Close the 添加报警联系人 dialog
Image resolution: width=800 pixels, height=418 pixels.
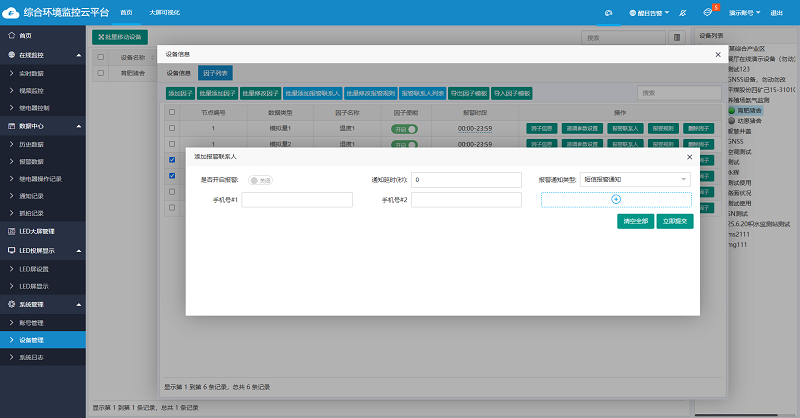[x=688, y=157]
